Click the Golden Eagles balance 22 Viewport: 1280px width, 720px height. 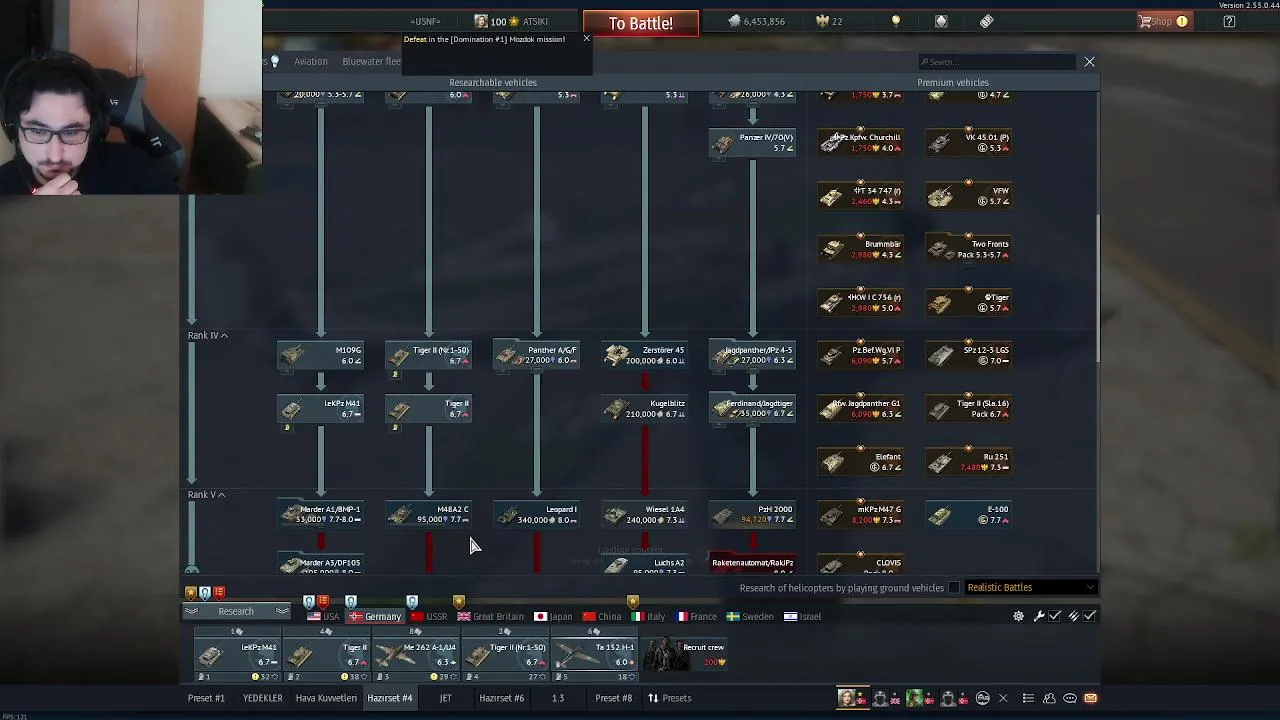tap(830, 21)
